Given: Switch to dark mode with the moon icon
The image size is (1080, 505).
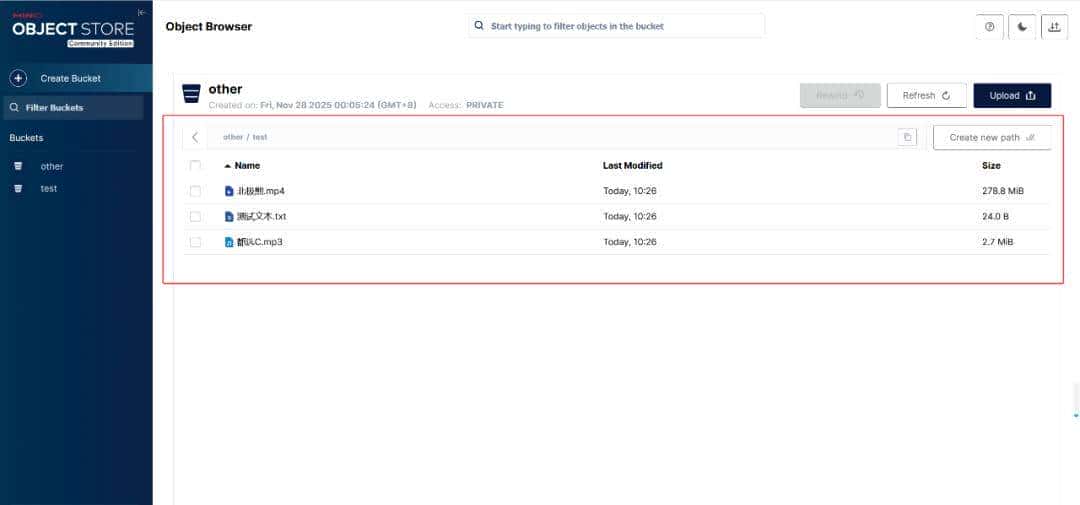Looking at the screenshot, I should click(x=1022, y=27).
